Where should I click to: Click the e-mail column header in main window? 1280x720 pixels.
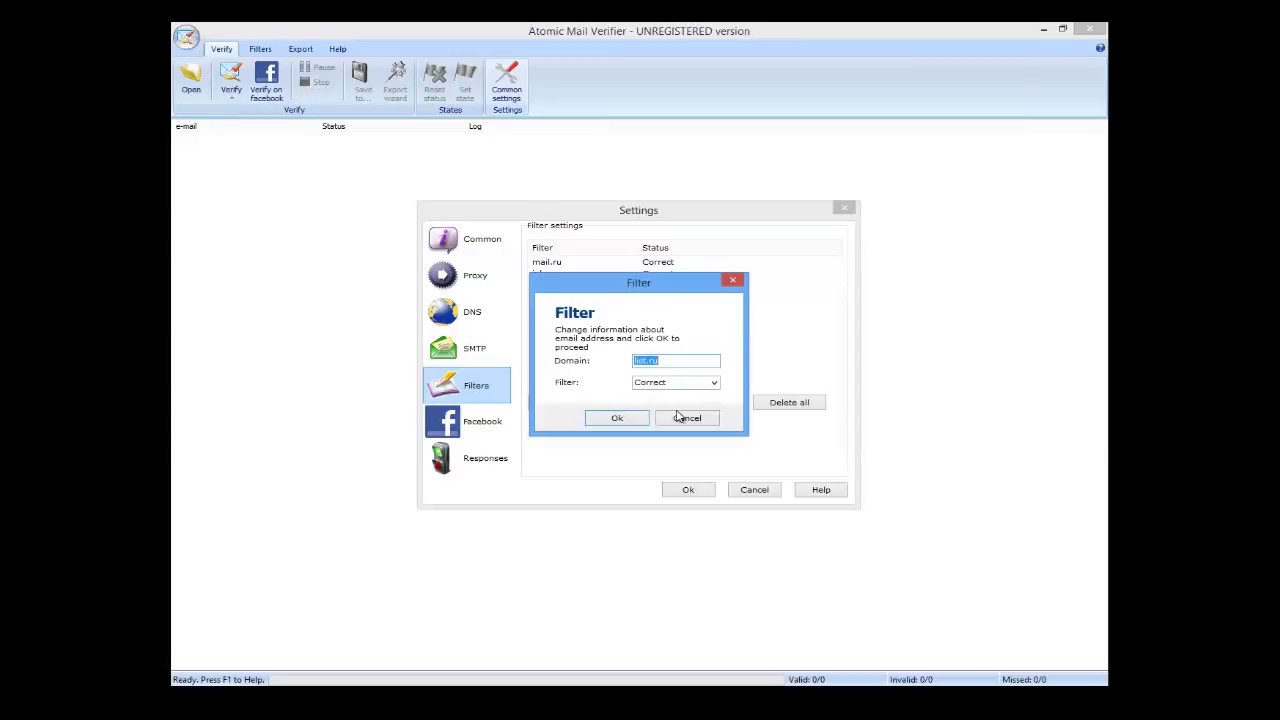(x=186, y=126)
